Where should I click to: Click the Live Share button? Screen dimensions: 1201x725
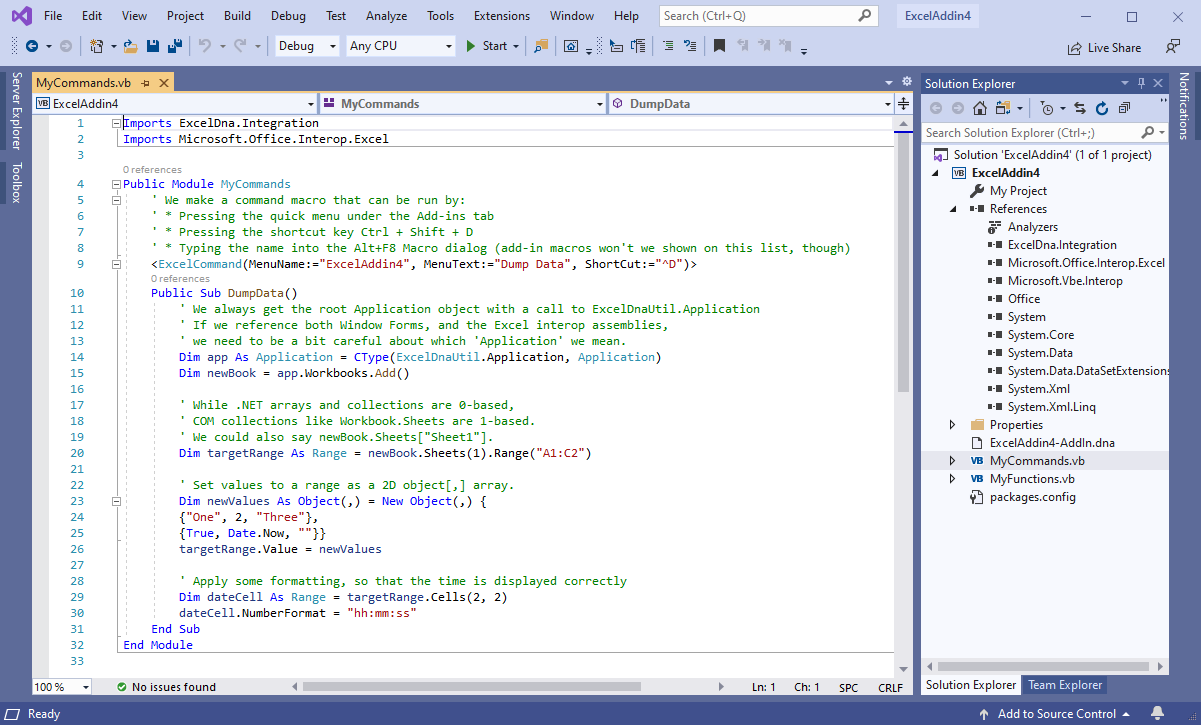(1104, 47)
